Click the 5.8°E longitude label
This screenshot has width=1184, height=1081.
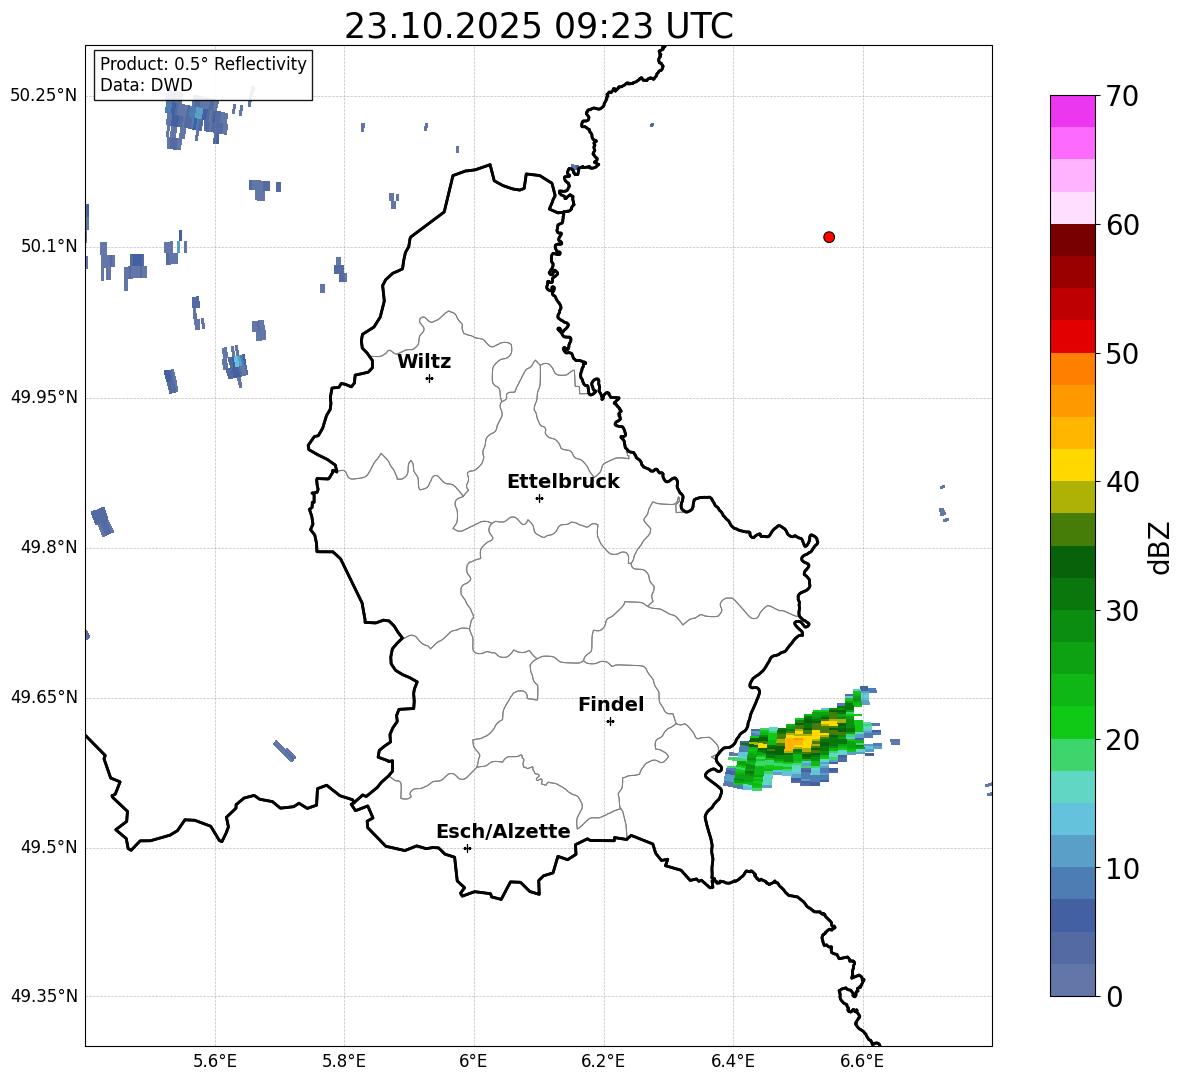(344, 1061)
